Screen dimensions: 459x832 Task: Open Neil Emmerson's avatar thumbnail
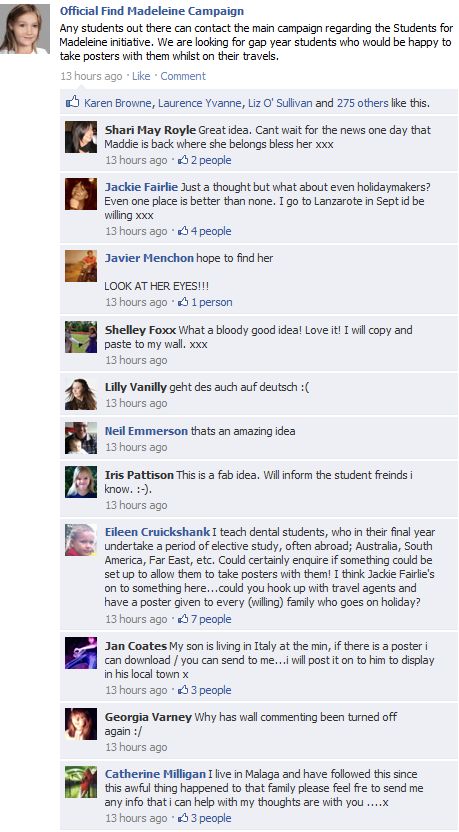pos(81,438)
